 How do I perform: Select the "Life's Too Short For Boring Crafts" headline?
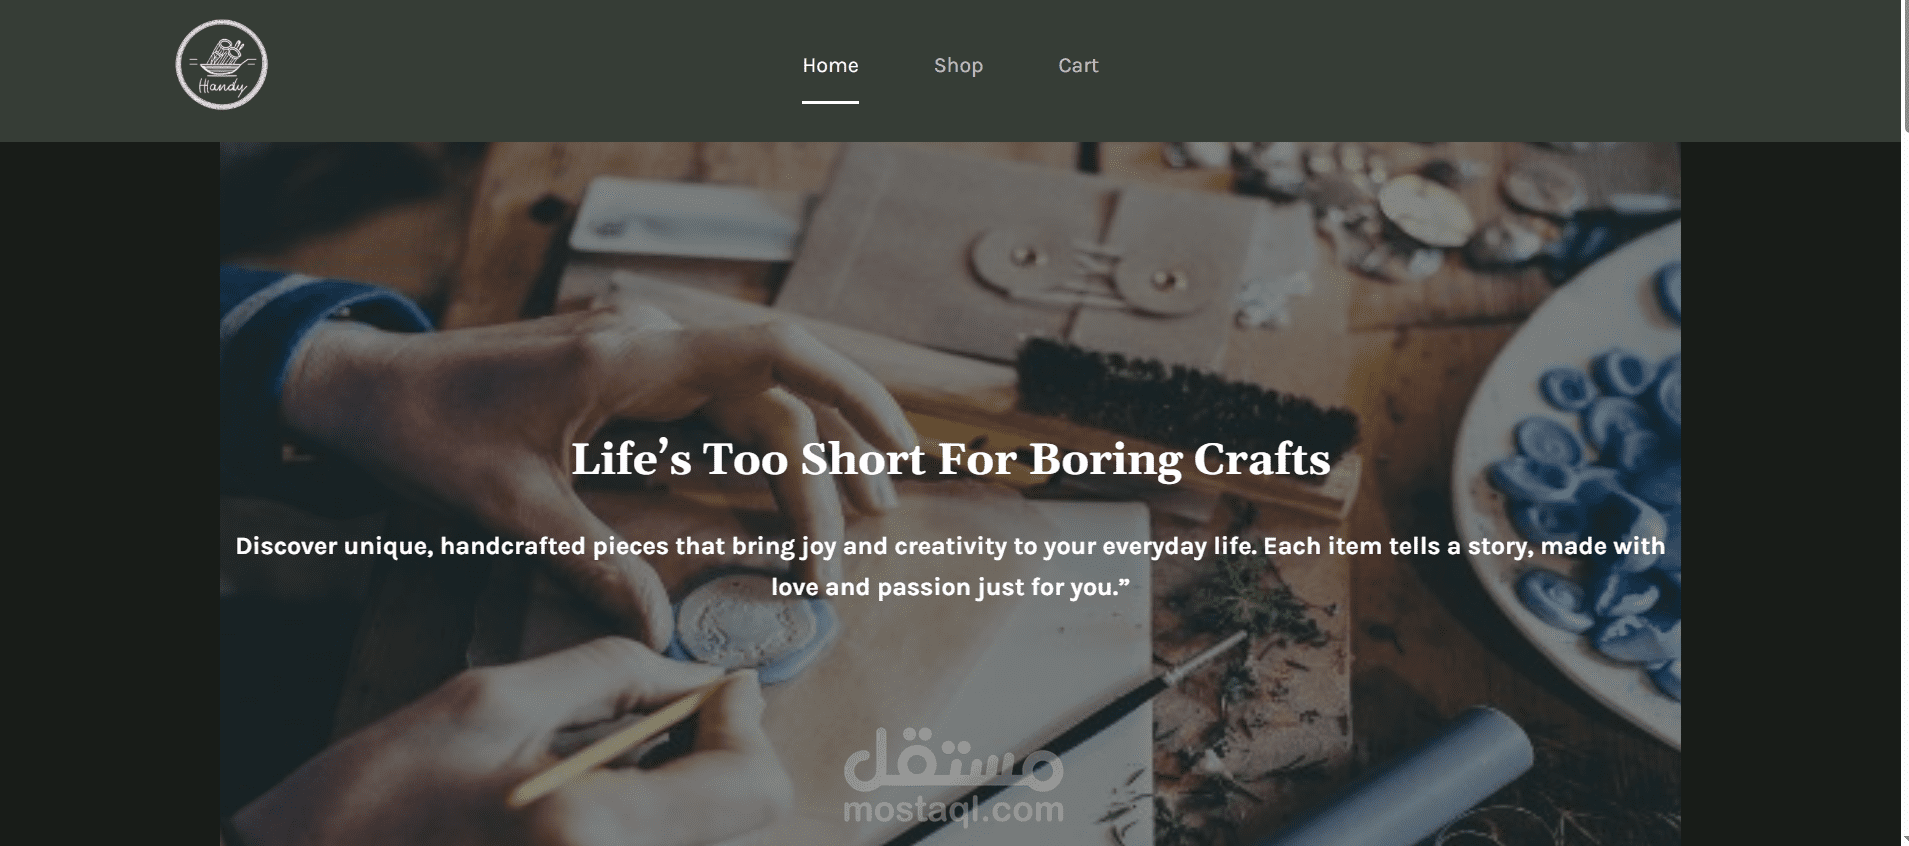[950, 459]
